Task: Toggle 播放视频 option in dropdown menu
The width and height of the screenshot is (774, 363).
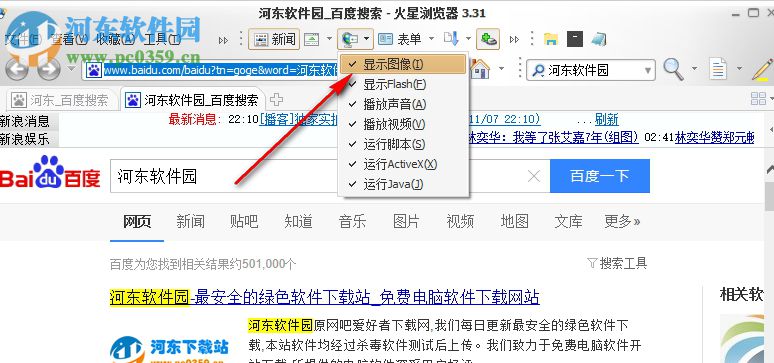Action: coord(403,124)
